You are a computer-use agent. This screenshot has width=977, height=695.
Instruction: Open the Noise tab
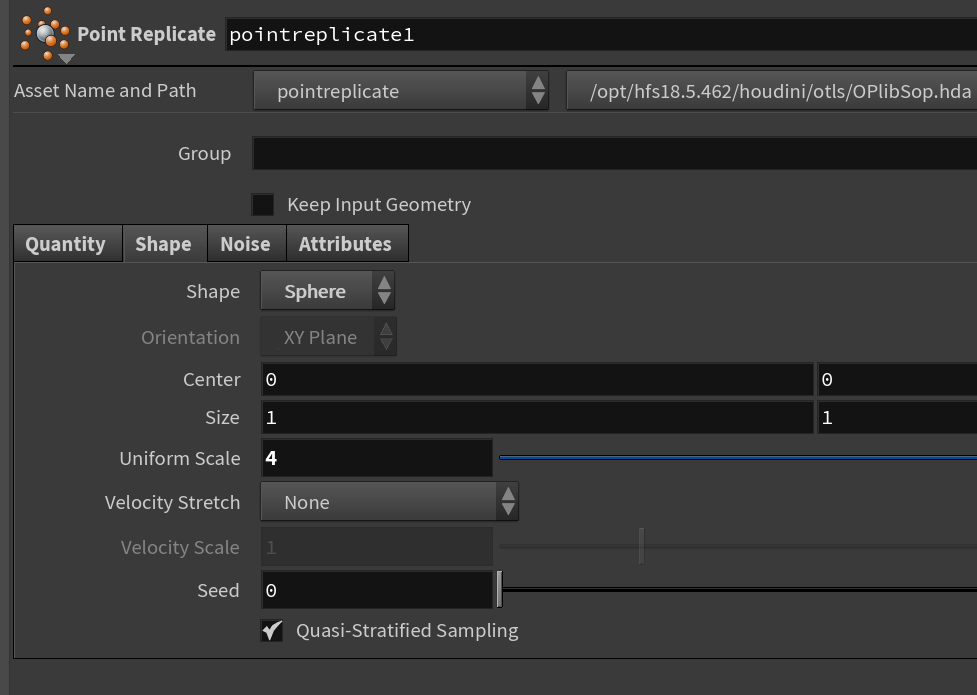pyautogui.click(x=245, y=244)
